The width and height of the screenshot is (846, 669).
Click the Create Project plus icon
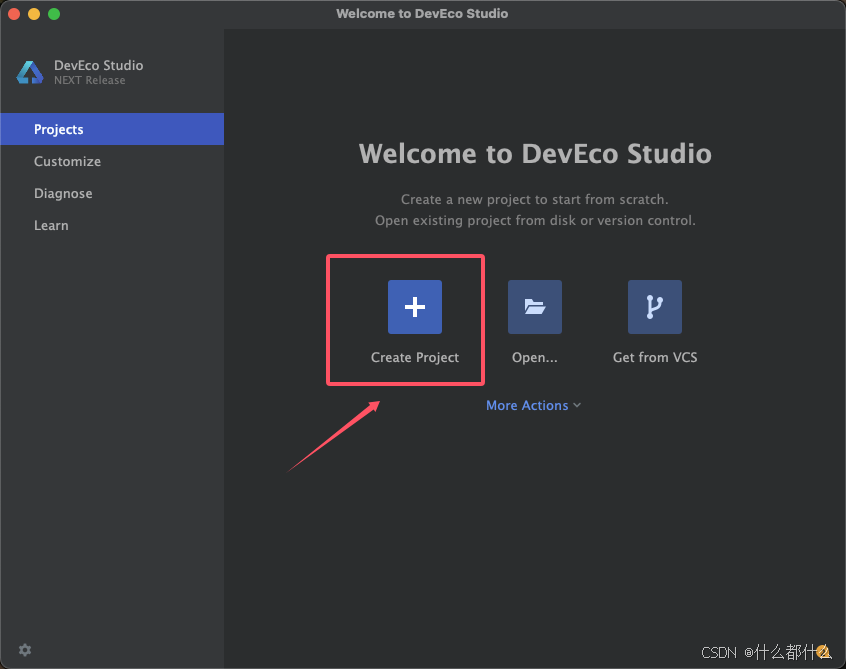(414, 306)
